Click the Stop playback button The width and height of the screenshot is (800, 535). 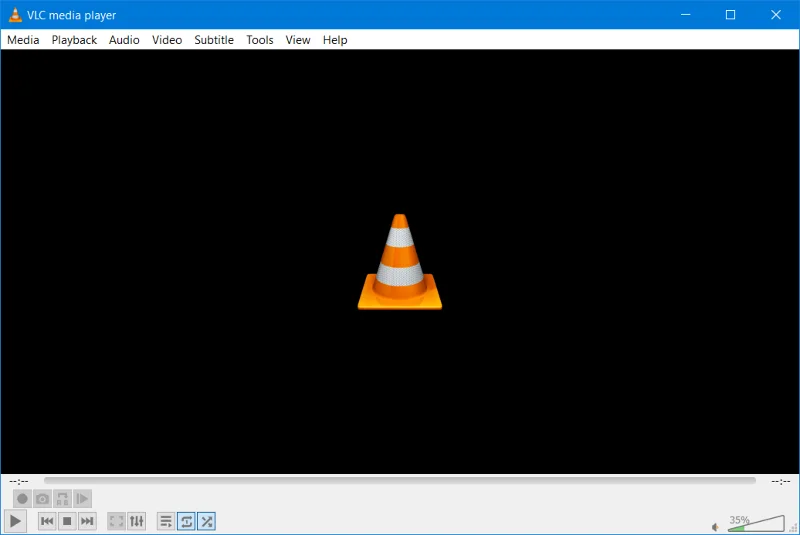point(67,521)
